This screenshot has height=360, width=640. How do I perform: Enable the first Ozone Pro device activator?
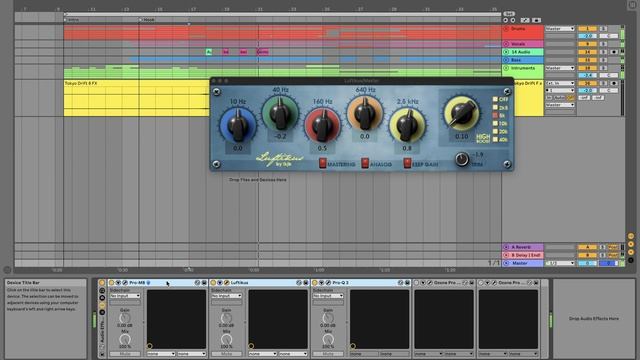(416, 282)
